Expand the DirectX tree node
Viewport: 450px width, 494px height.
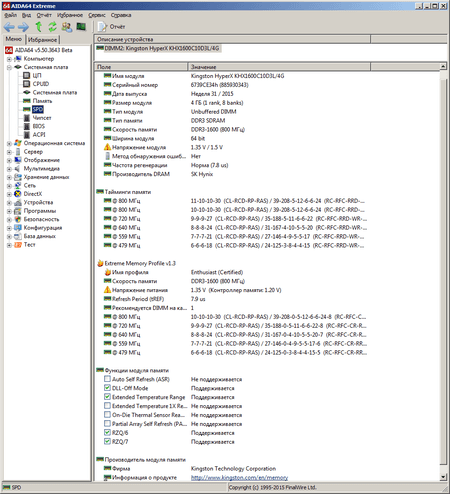click(x=9, y=194)
